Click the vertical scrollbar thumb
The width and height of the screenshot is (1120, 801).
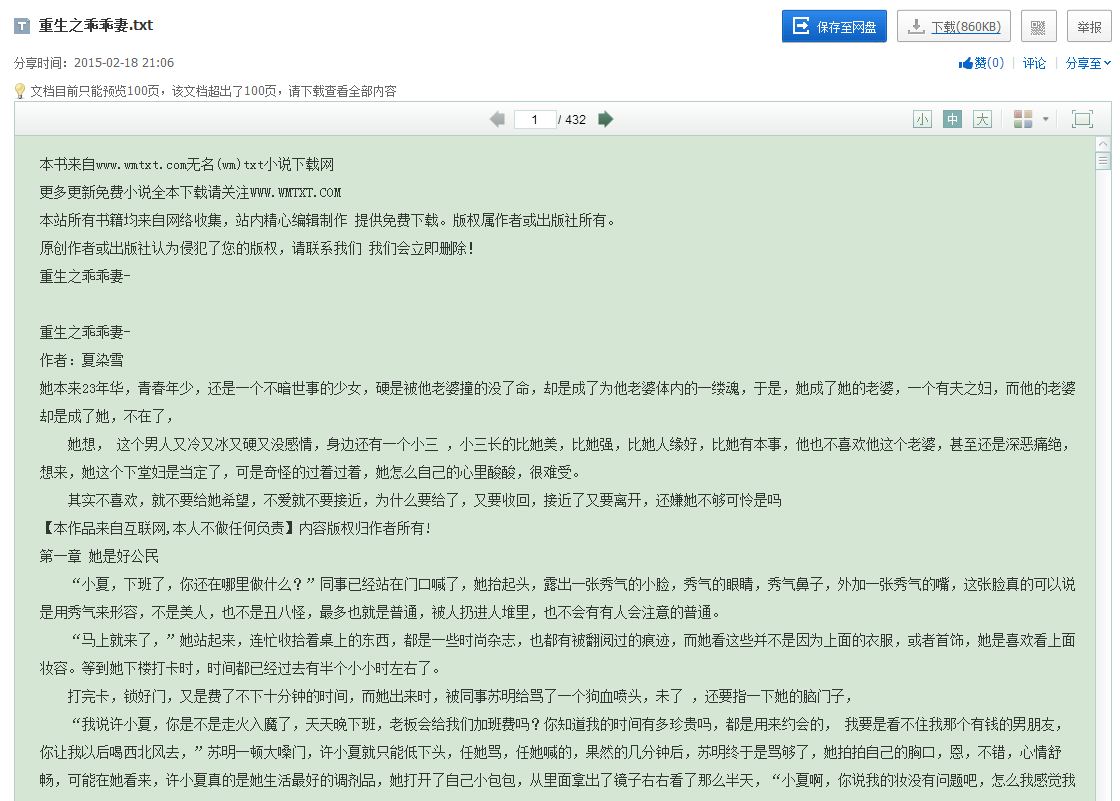[1103, 161]
